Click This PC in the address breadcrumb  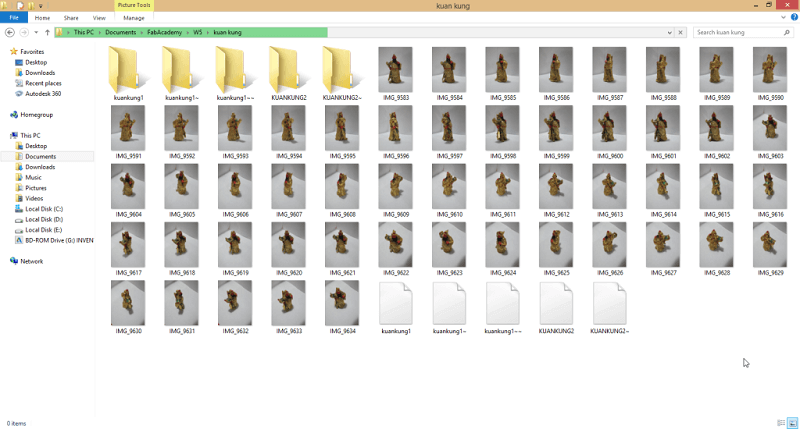[x=84, y=32]
